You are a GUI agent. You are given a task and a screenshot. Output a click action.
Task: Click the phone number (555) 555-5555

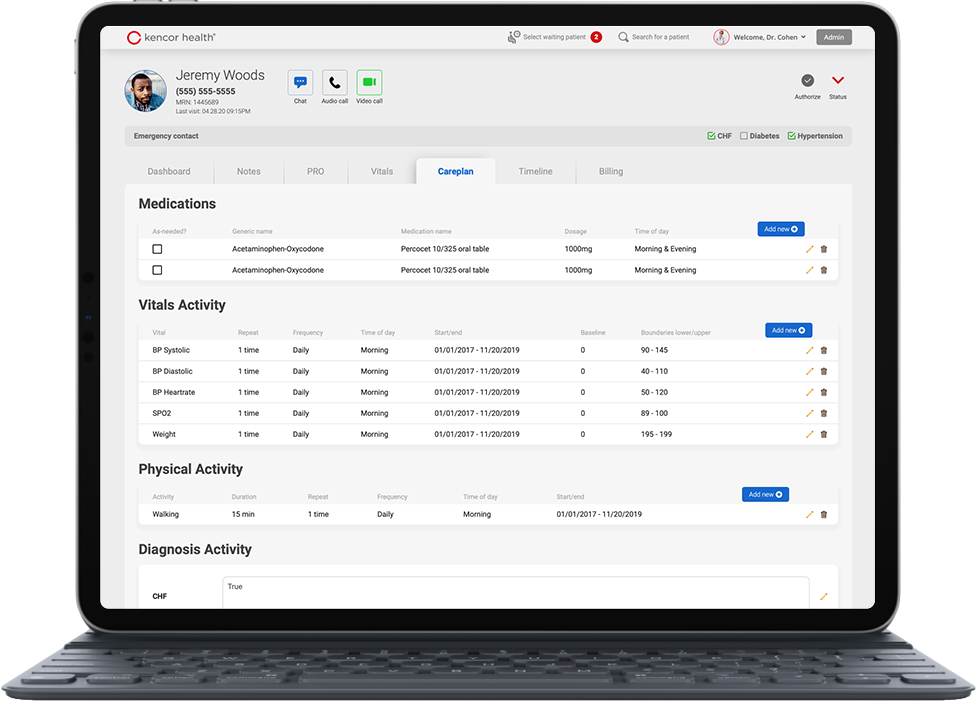205,92
